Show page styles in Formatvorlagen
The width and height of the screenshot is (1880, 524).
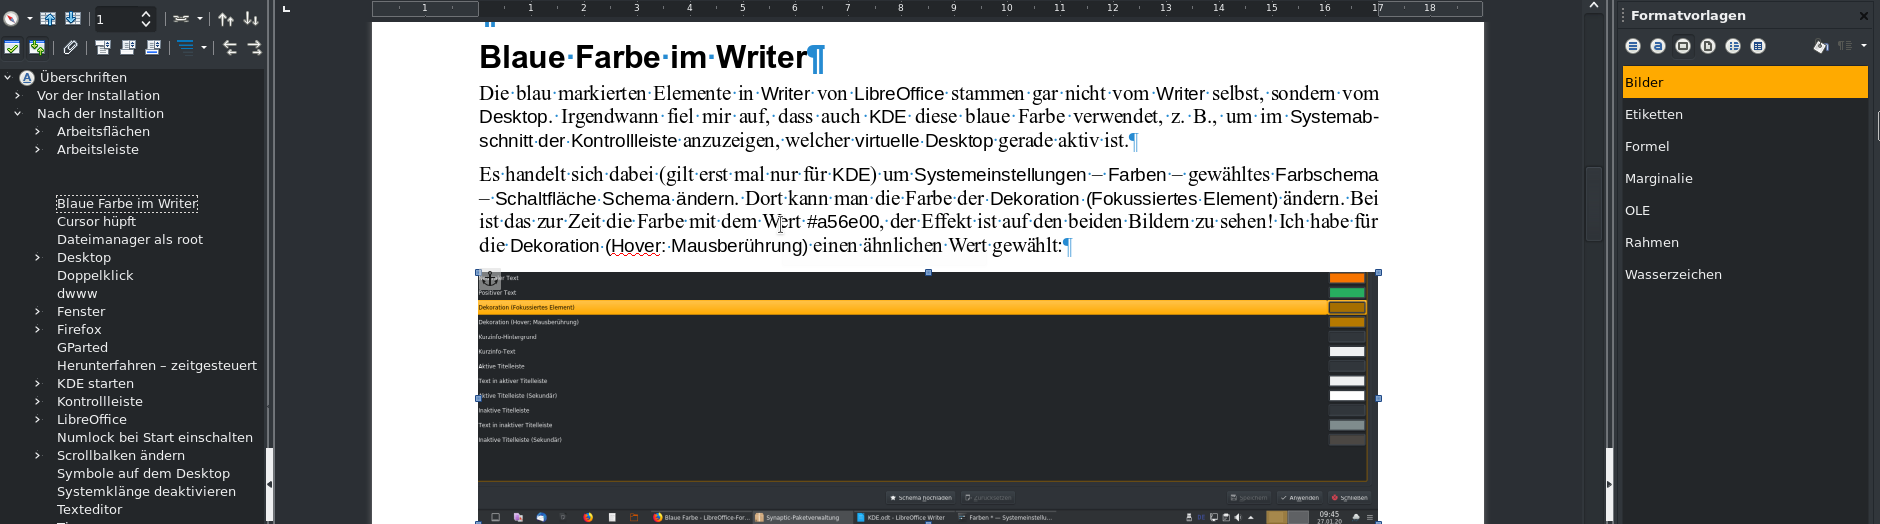point(1708,46)
